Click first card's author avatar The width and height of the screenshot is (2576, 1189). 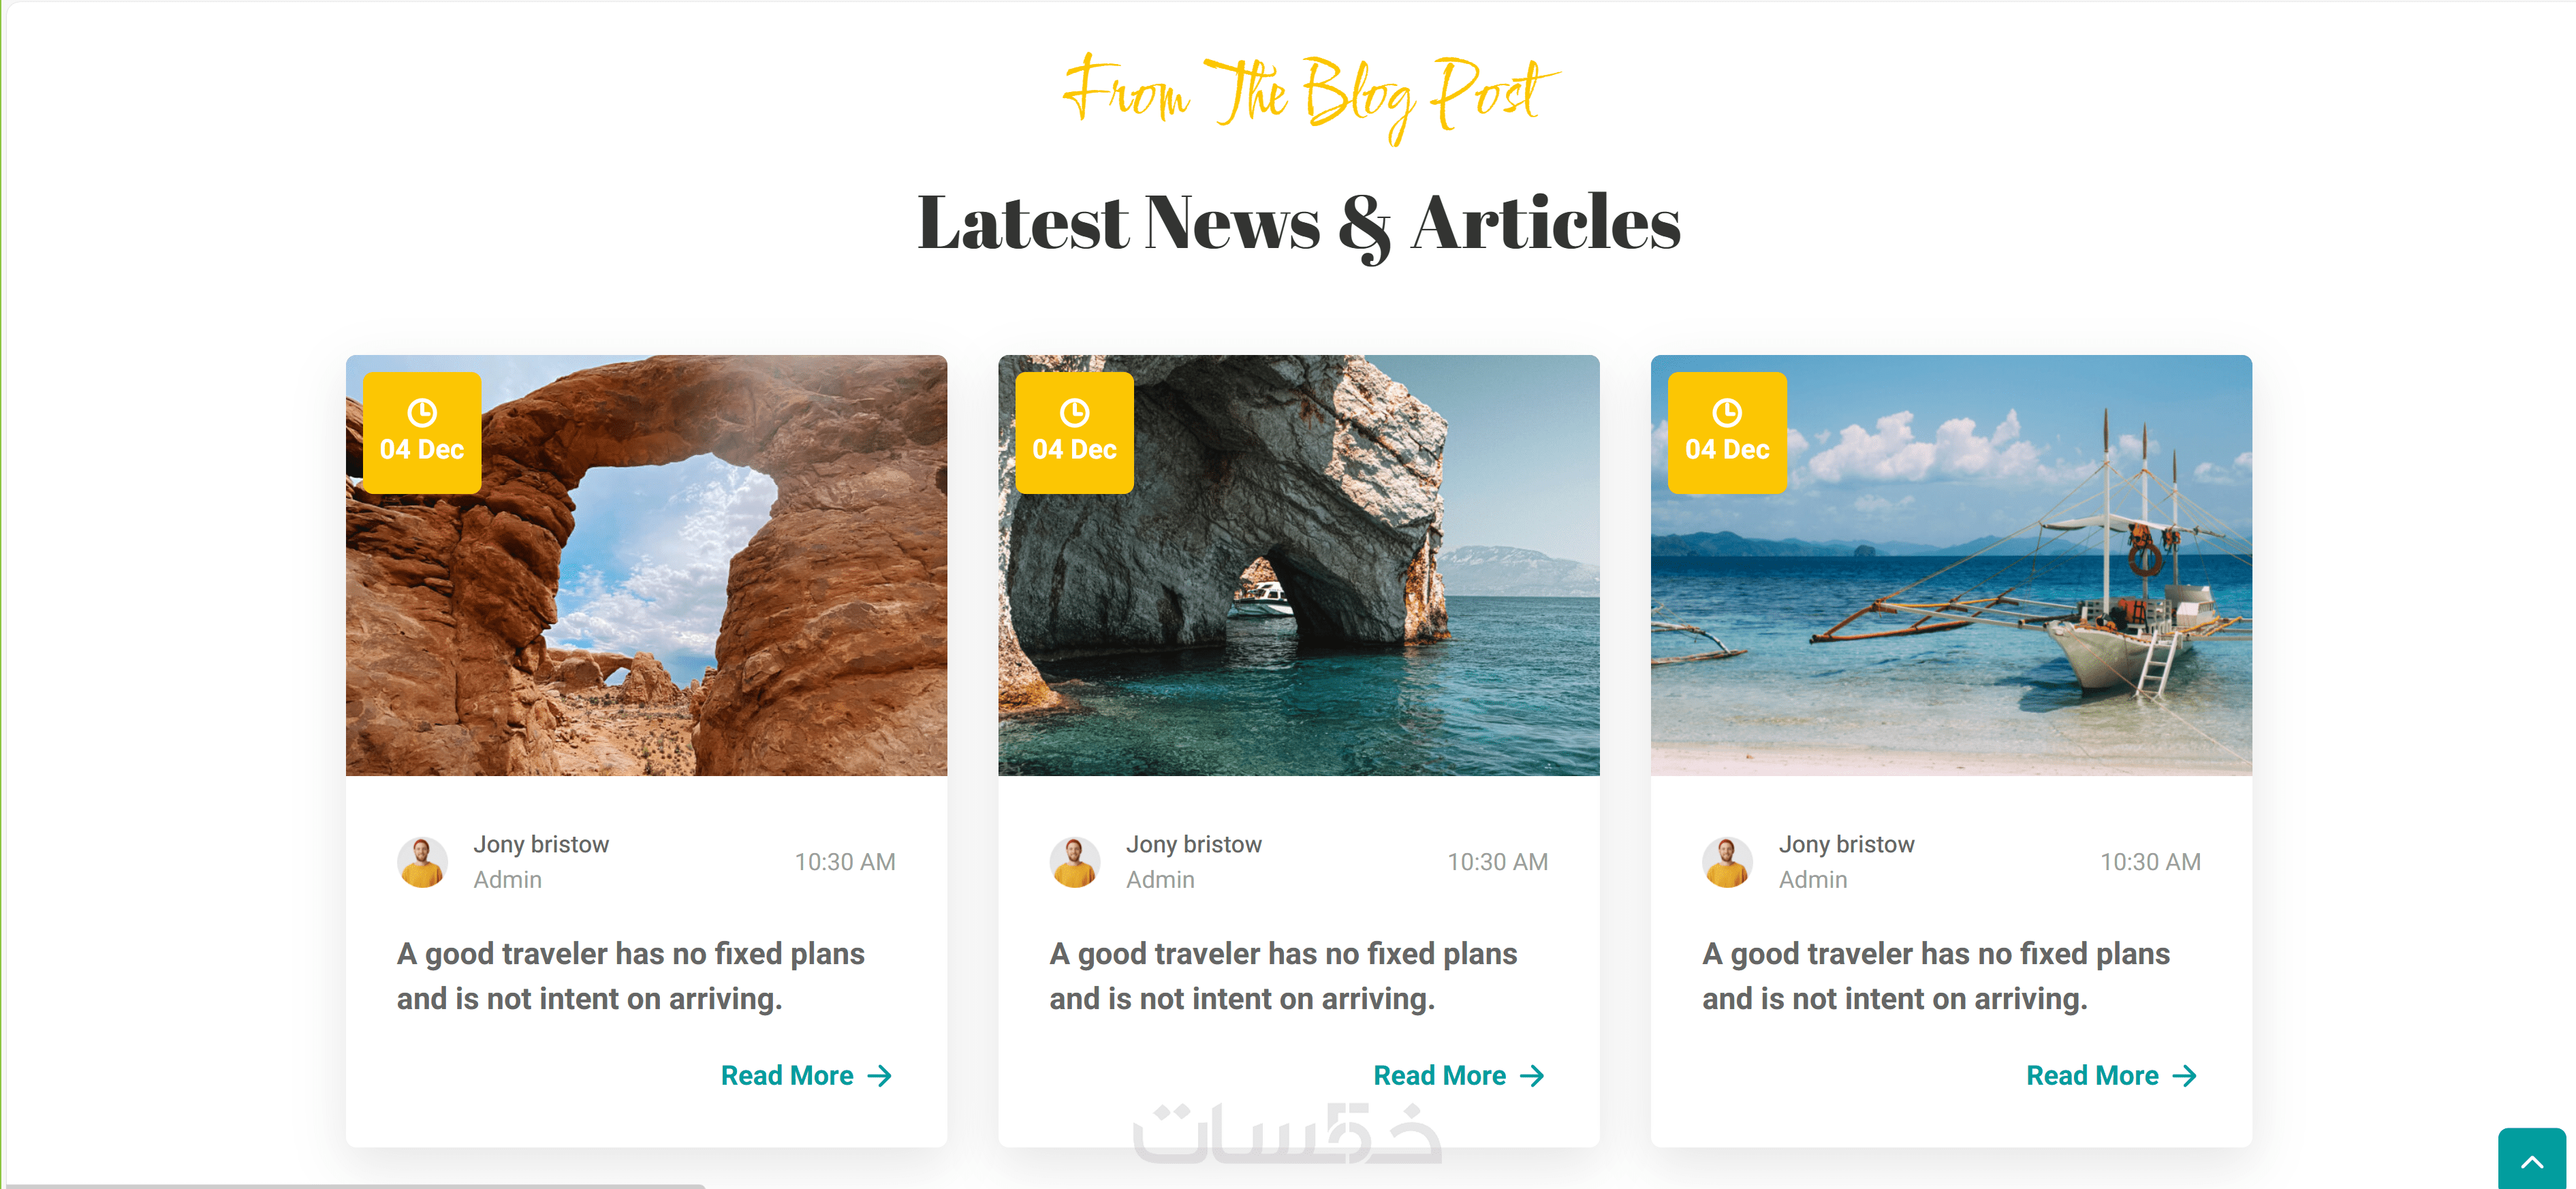point(422,862)
